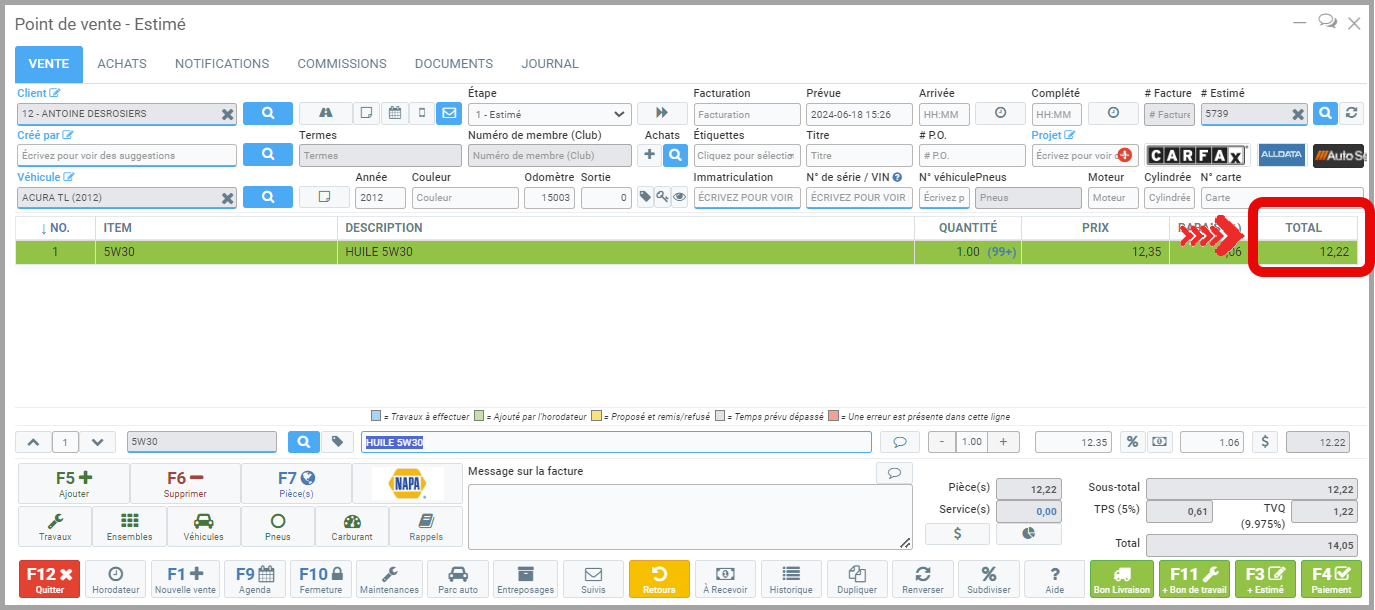The image size is (1375, 610).
Task: Clear the selected client ANTOINE DESROSIERS
Action: [227, 114]
